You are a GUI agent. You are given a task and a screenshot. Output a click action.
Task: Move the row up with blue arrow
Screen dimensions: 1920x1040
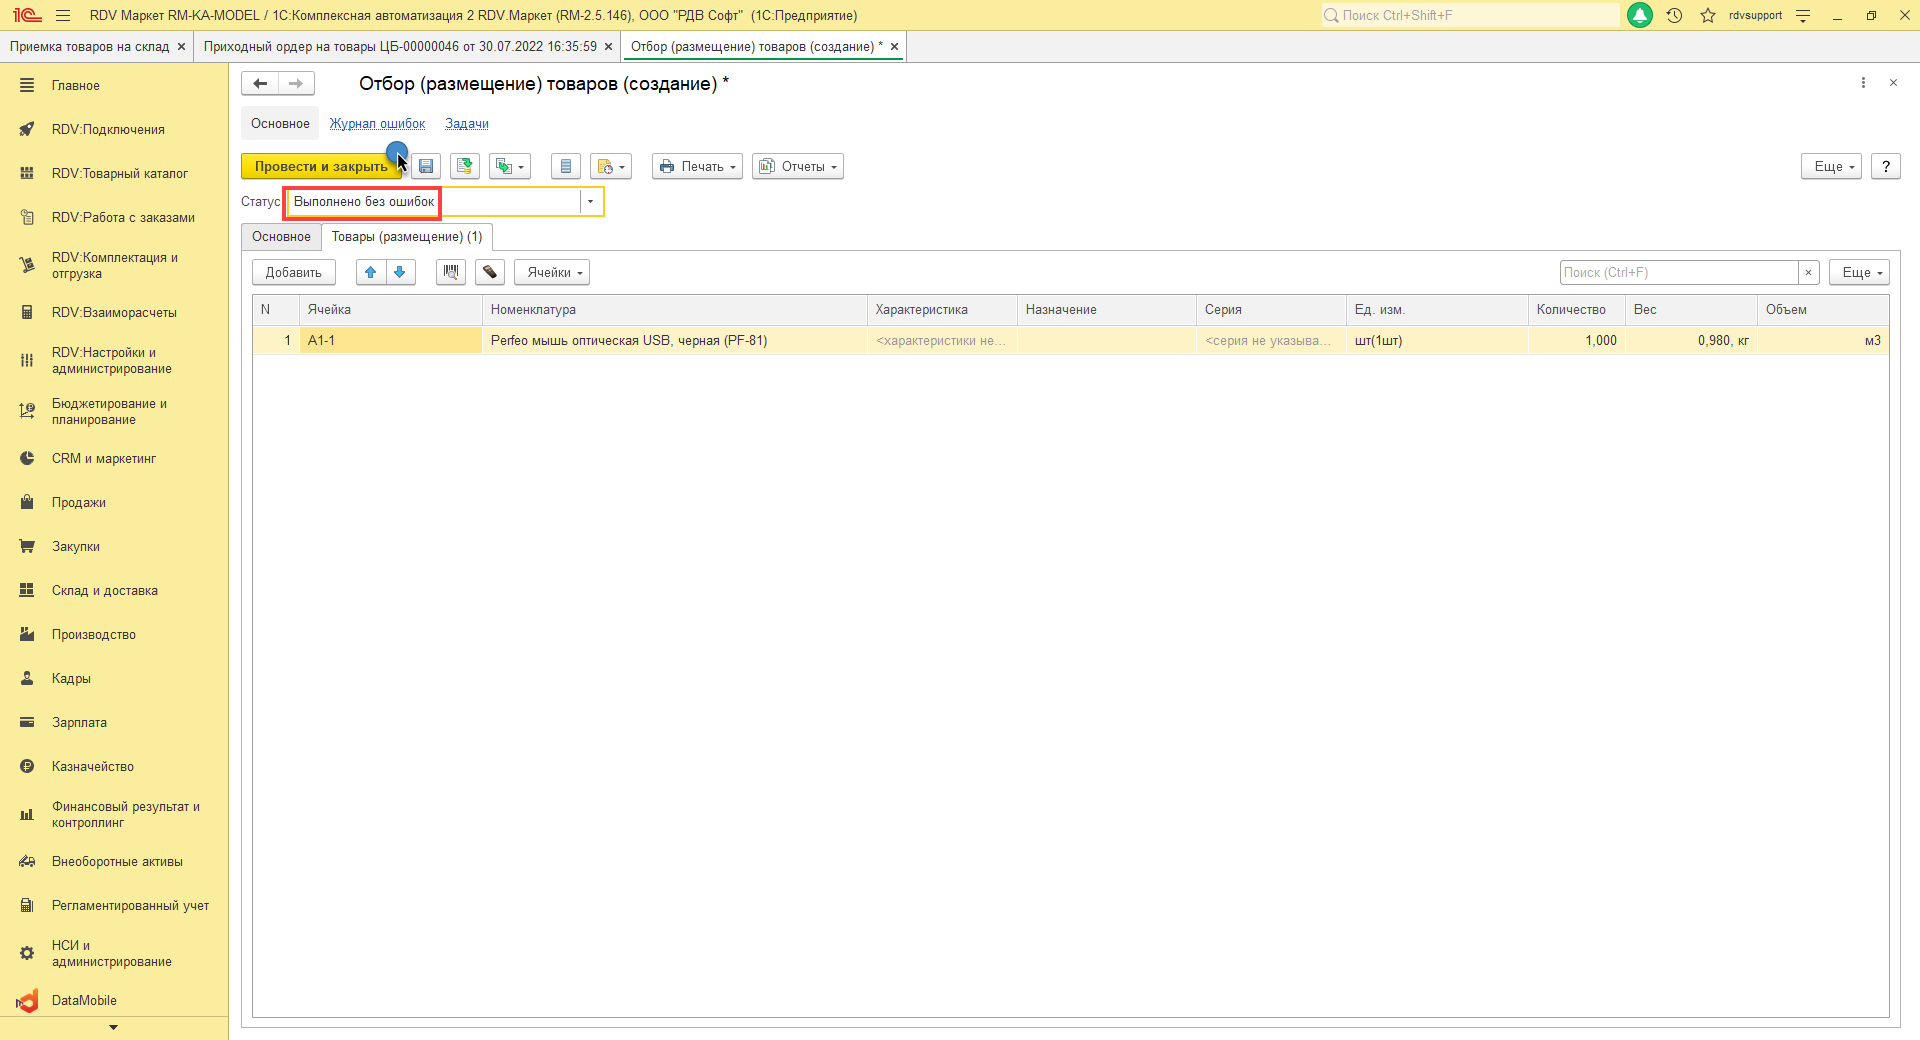click(x=371, y=272)
